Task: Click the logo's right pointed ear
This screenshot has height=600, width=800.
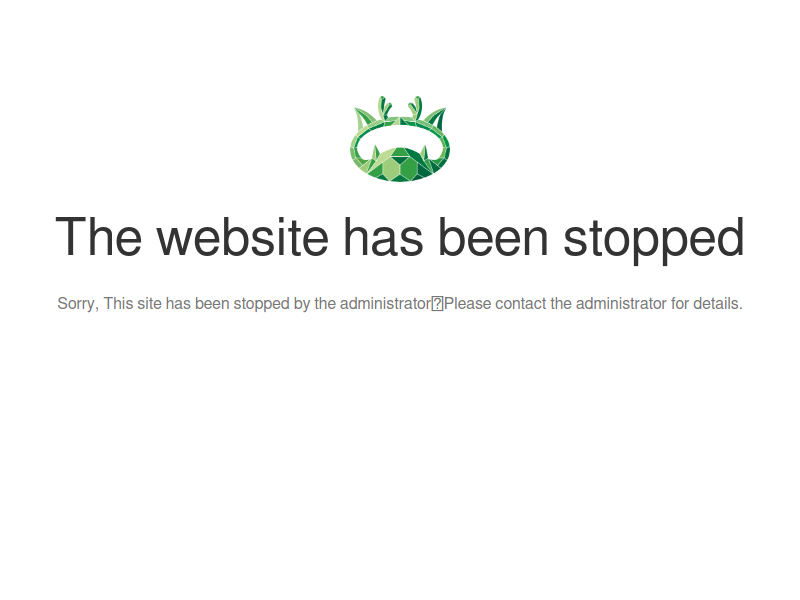Action: (435, 120)
